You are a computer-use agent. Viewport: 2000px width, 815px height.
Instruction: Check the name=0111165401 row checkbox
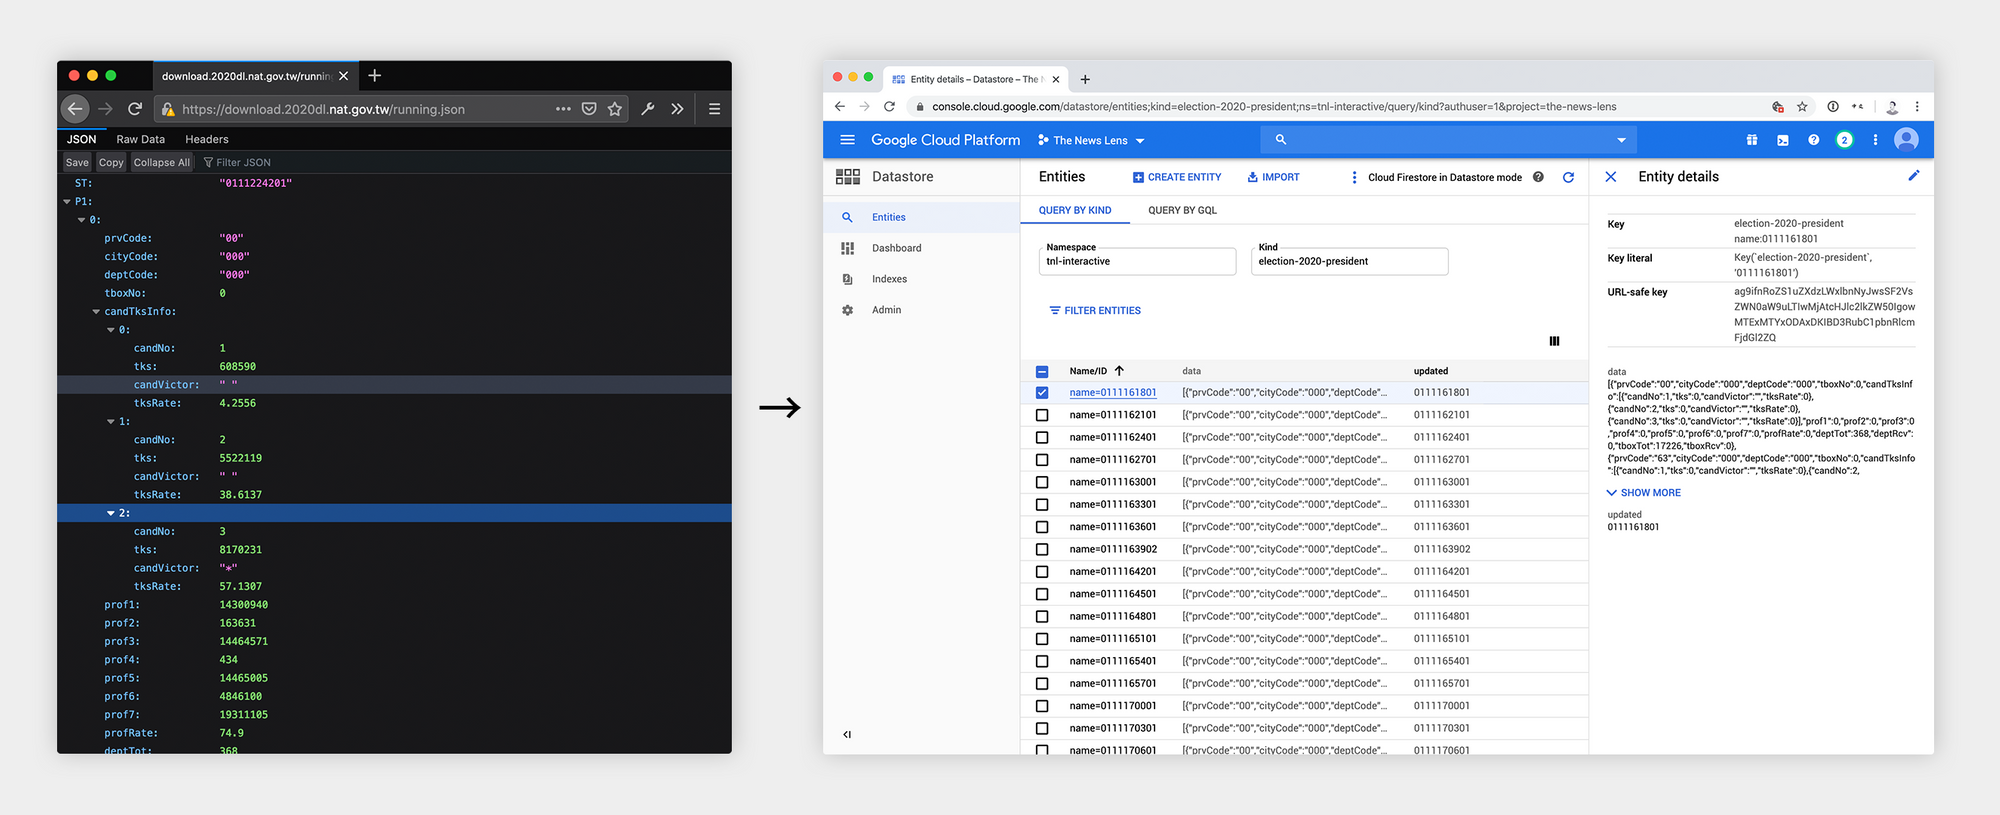click(1042, 661)
